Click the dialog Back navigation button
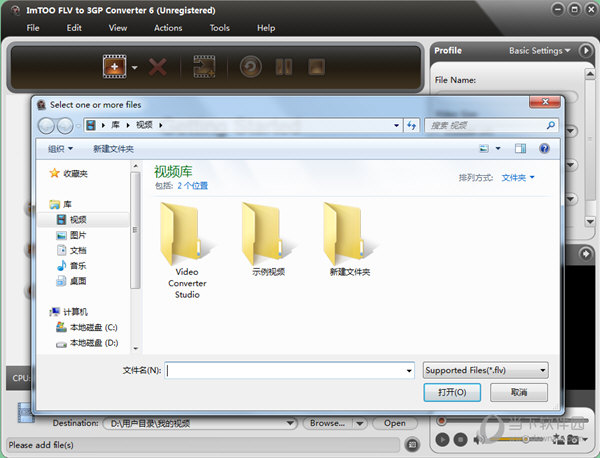Viewport: 600px width, 458px height. point(47,126)
